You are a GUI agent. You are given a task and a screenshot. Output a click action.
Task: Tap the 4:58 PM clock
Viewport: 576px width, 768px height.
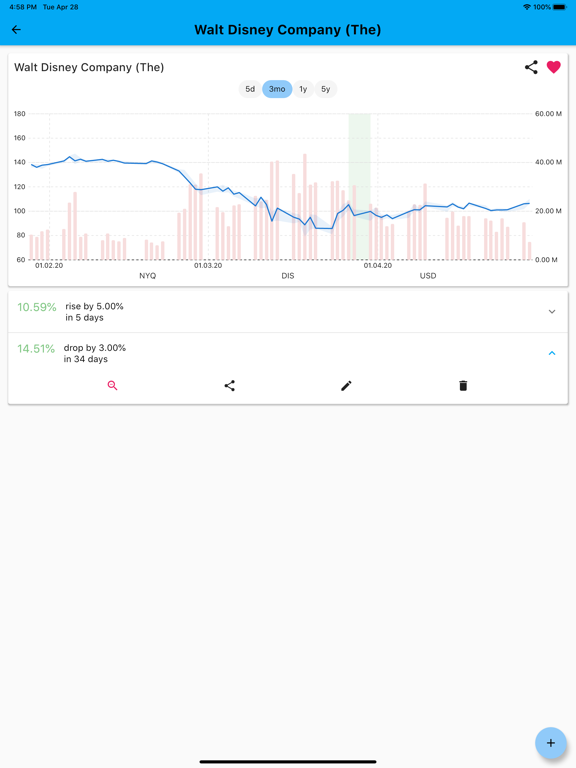click(23, 7)
